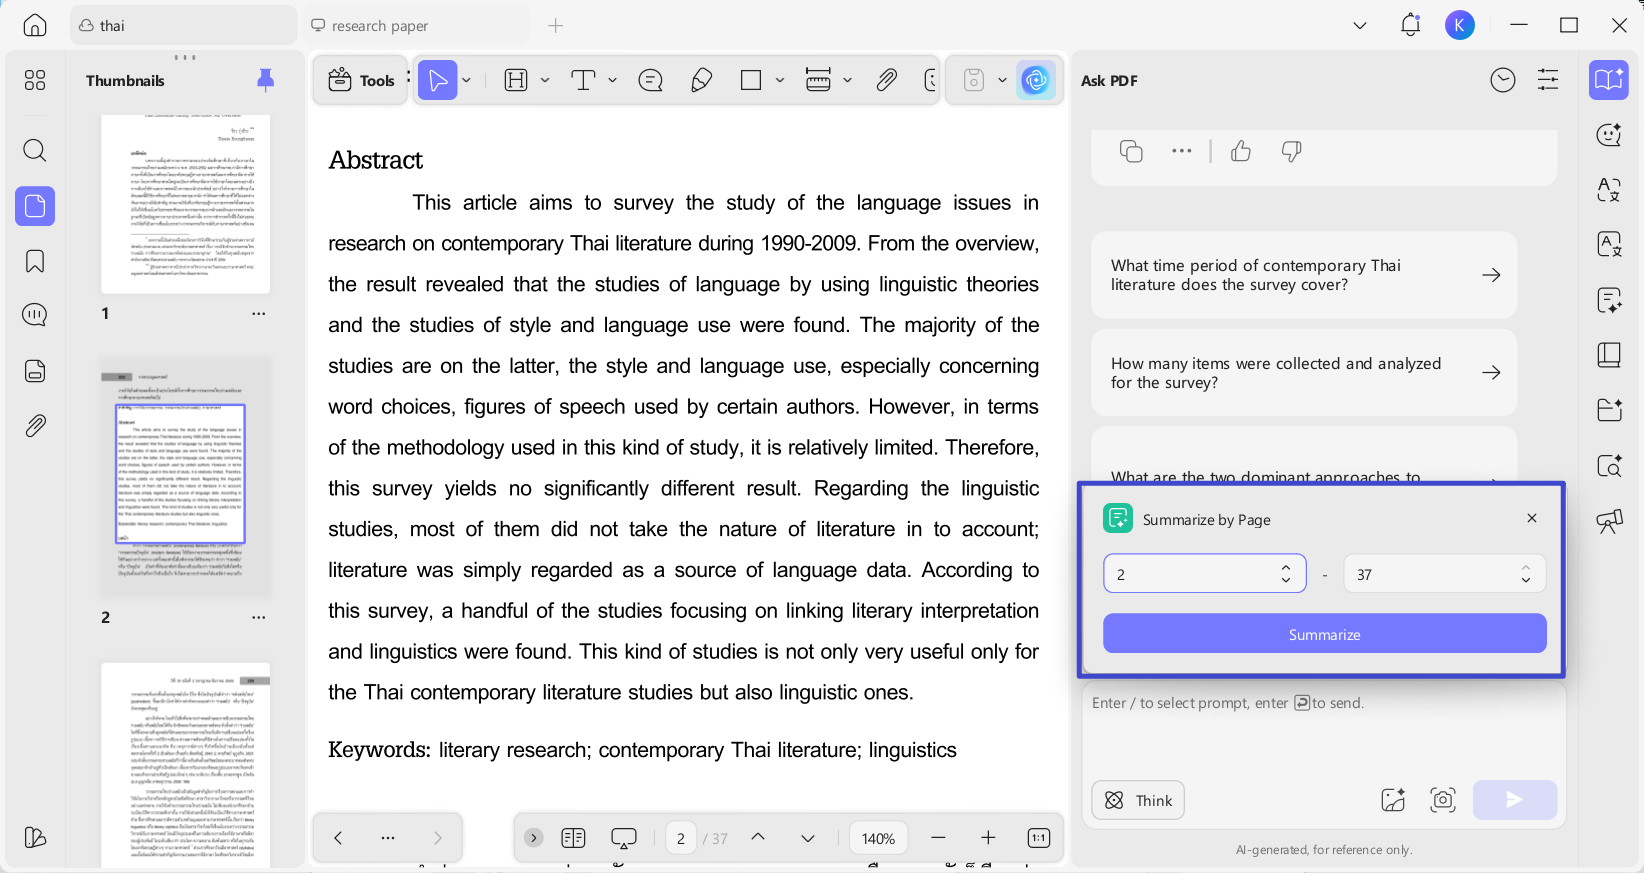Image resolution: width=1644 pixels, height=873 pixels.
Task: Go to the previous page up arrow
Action: click(x=758, y=838)
